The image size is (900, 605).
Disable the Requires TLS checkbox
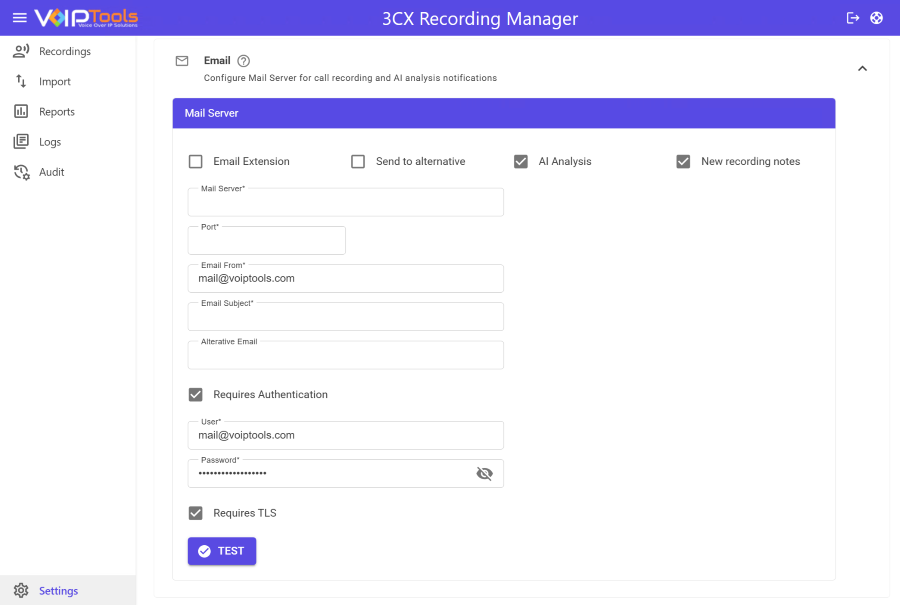(196, 513)
